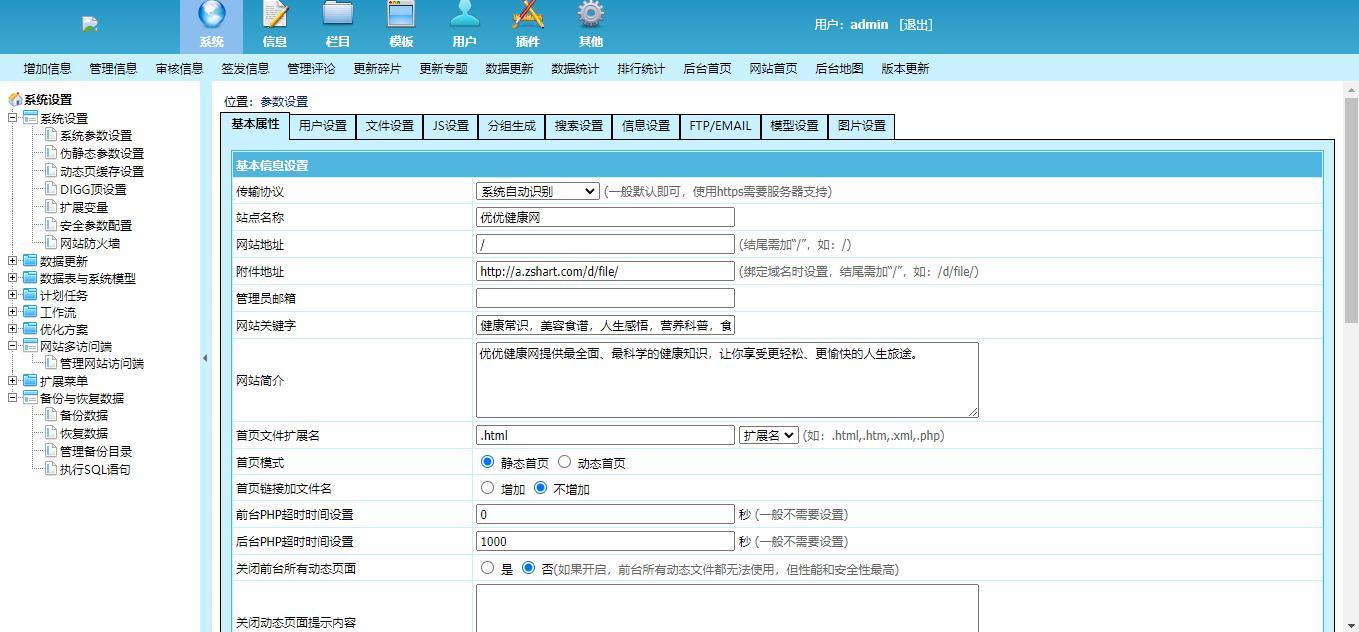Collapse the 备份与恢复数据 tree node
Screen dimensions: 1359x632
coord(13,398)
